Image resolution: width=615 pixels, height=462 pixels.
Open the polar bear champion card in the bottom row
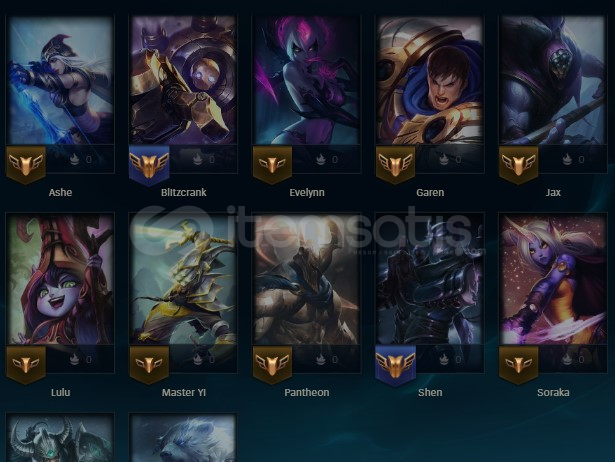183,438
